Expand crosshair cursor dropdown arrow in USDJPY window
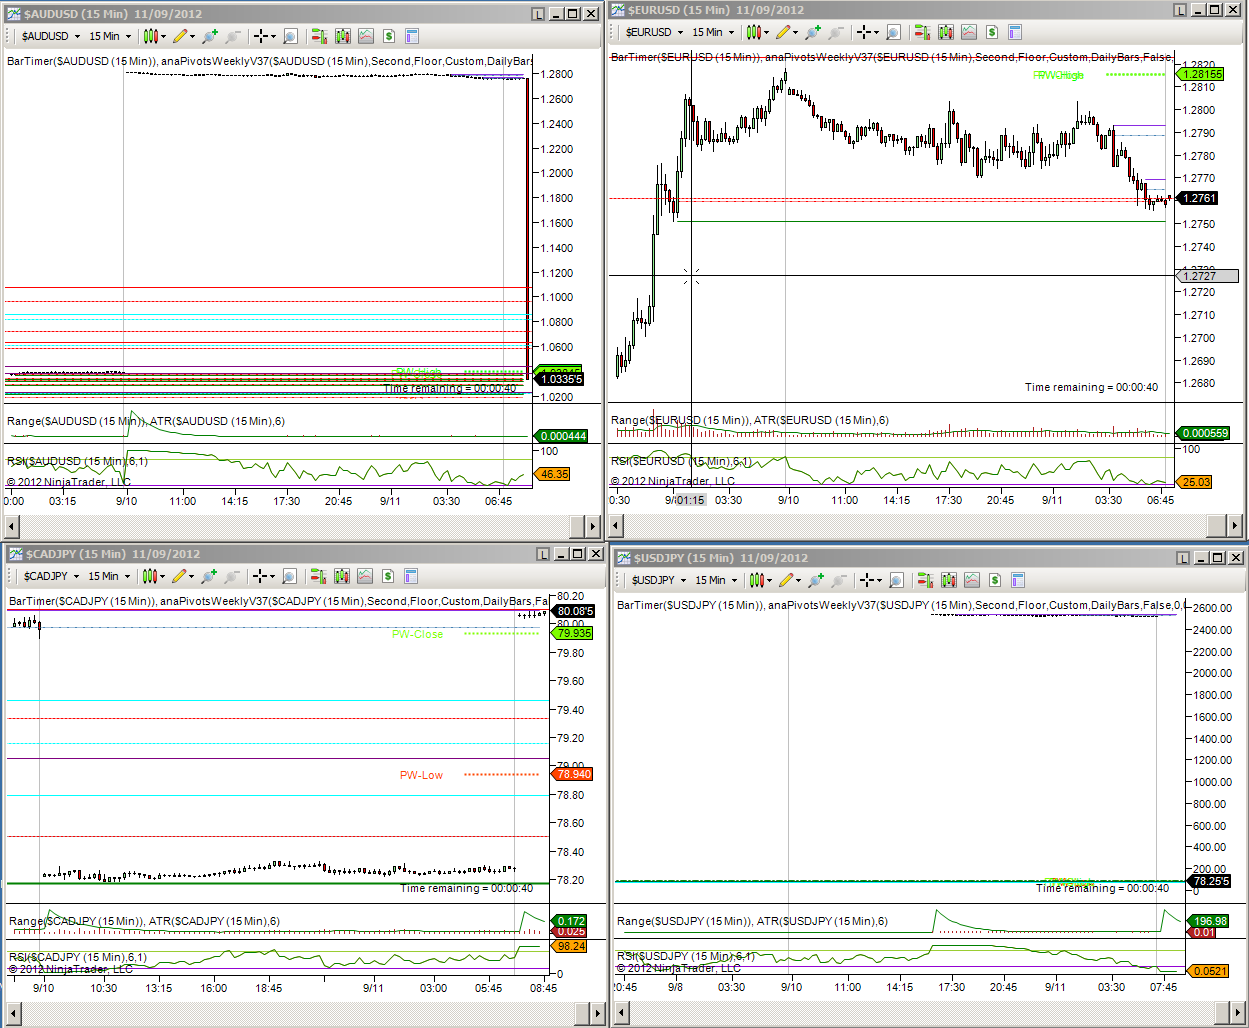 tap(880, 581)
